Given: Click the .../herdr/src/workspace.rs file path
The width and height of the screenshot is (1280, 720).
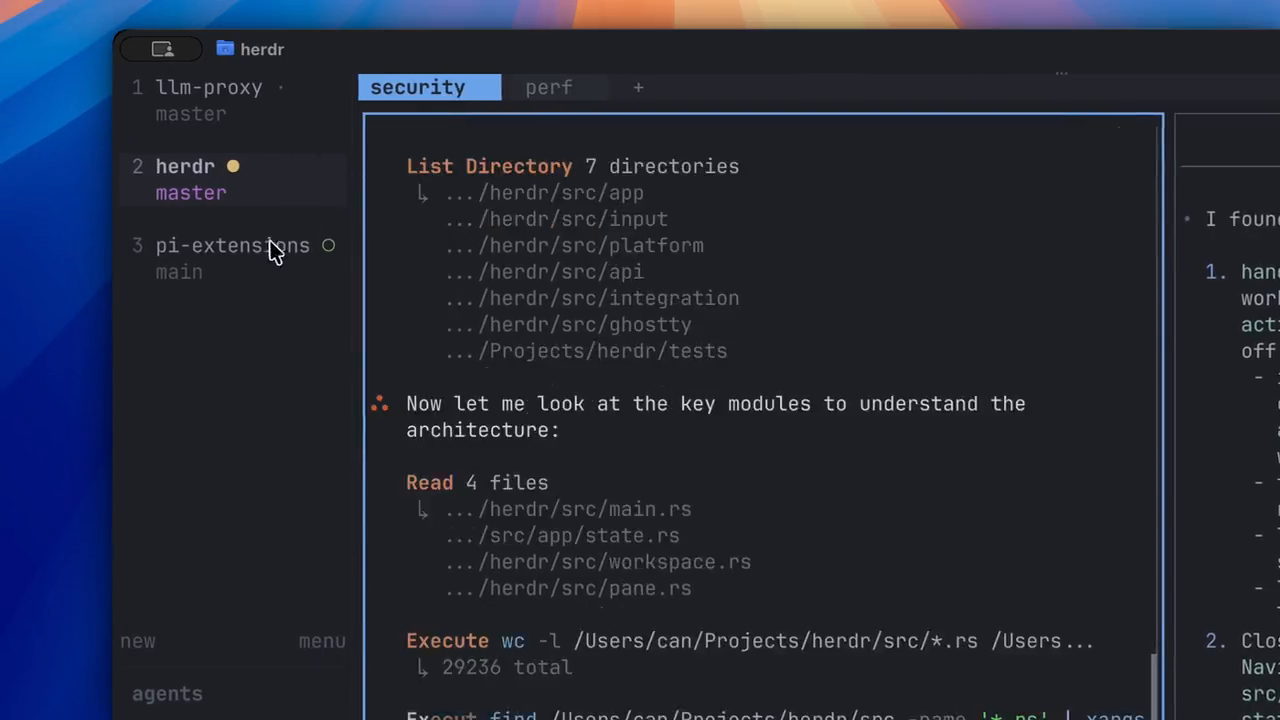Looking at the screenshot, I should [599, 562].
